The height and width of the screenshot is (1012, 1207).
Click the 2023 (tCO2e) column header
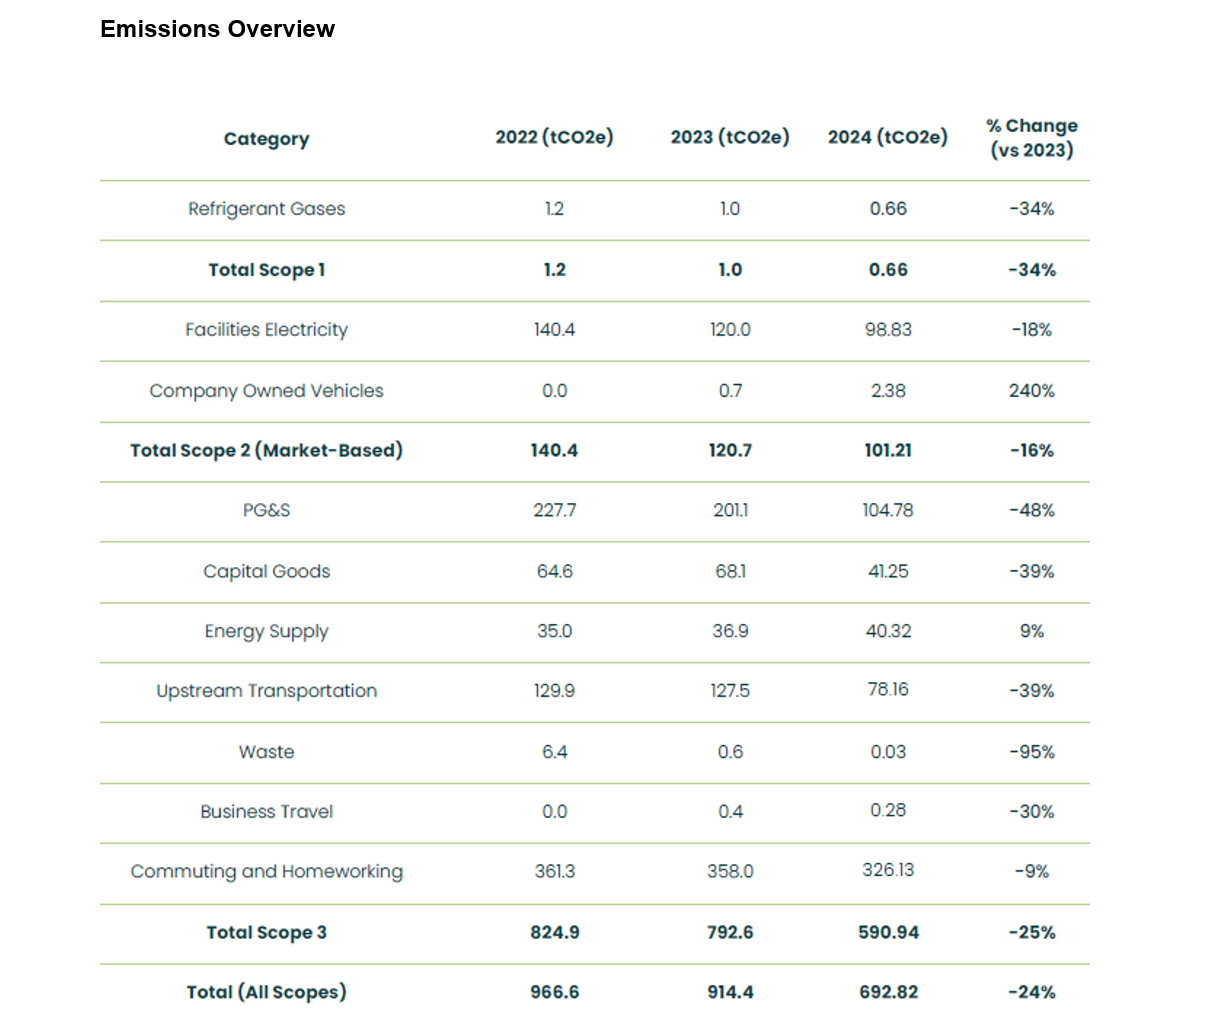coord(730,137)
